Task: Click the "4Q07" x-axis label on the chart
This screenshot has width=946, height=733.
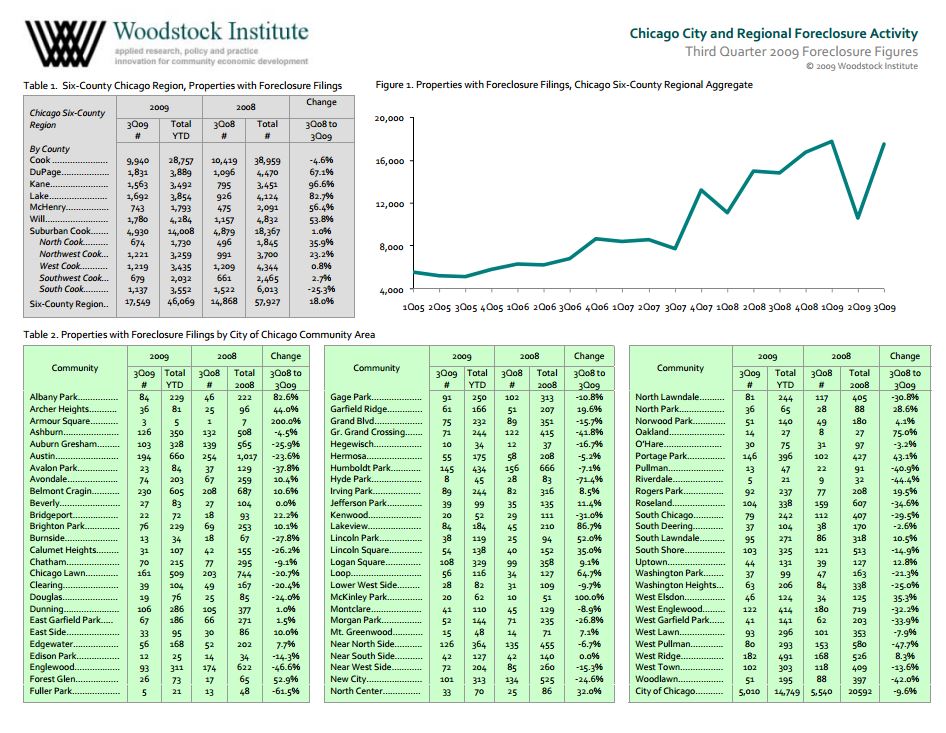Action: click(701, 307)
